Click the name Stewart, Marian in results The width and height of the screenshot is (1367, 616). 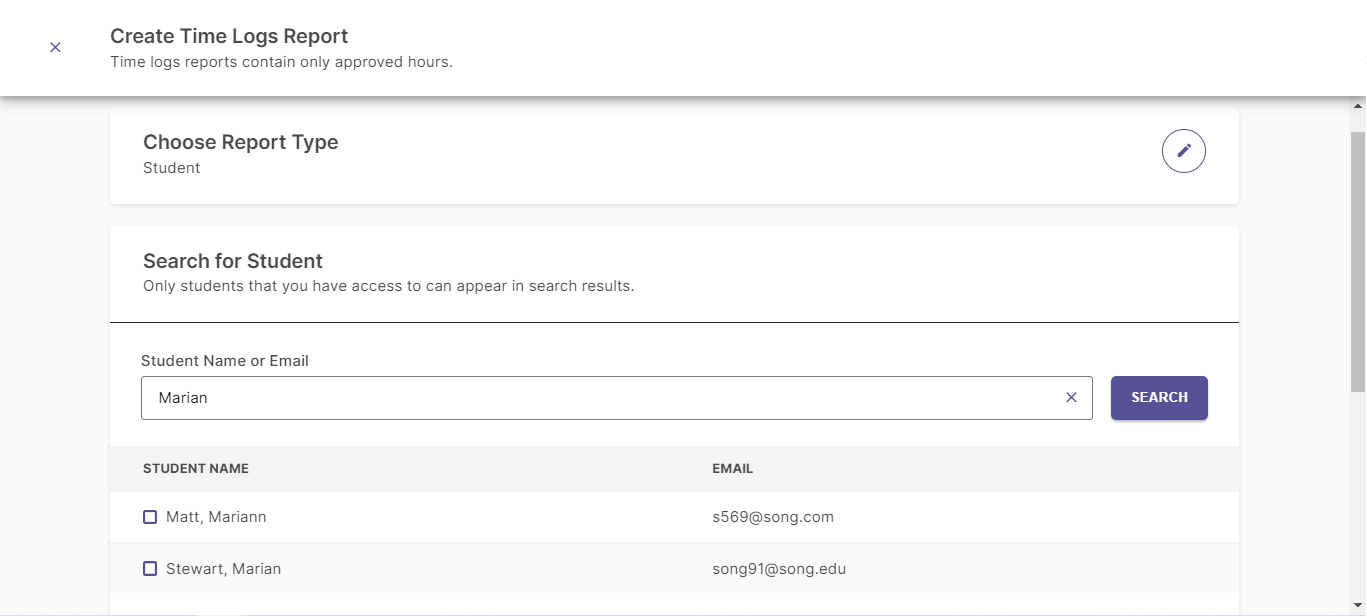223,569
